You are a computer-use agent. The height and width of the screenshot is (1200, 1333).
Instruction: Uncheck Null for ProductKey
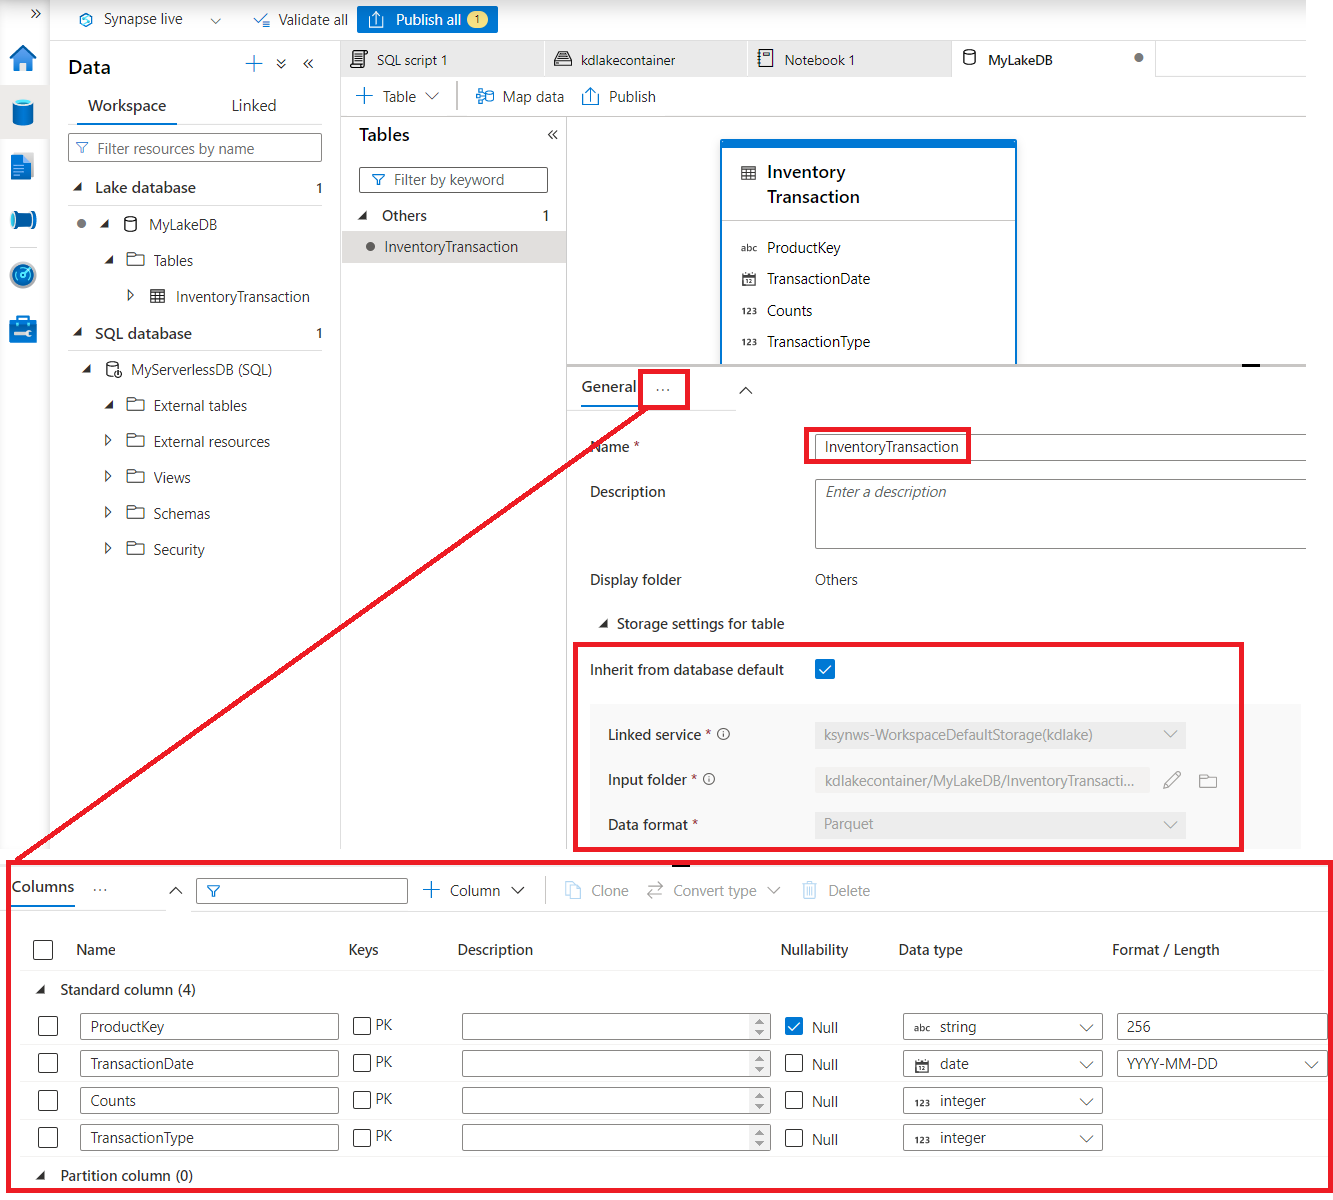pyautogui.click(x=794, y=1026)
